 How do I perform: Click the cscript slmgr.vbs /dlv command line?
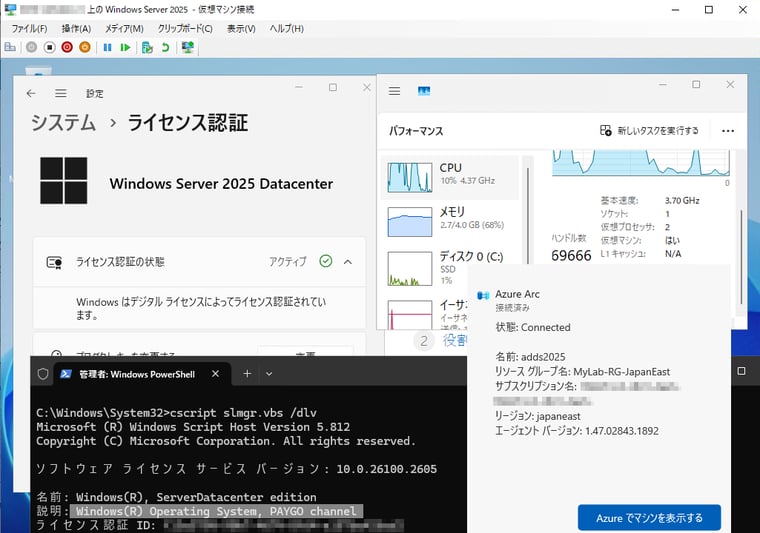tap(176, 413)
